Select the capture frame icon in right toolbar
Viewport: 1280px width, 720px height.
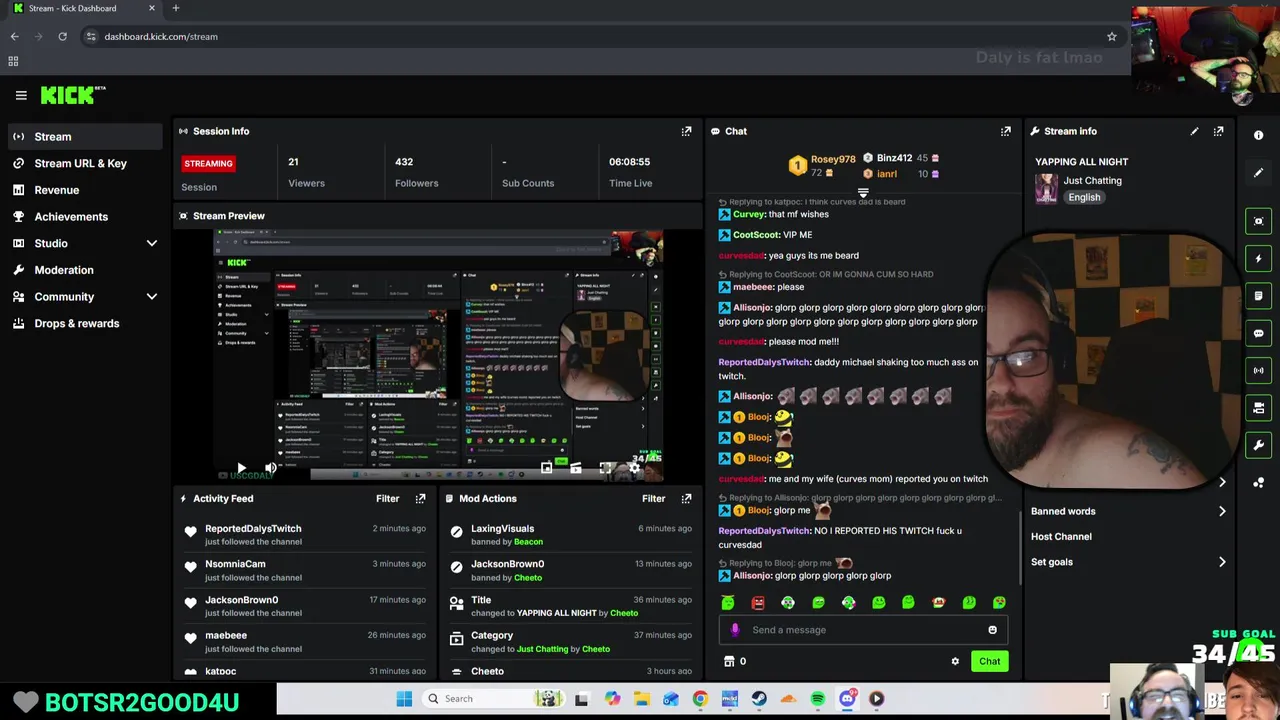(1258, 221)
